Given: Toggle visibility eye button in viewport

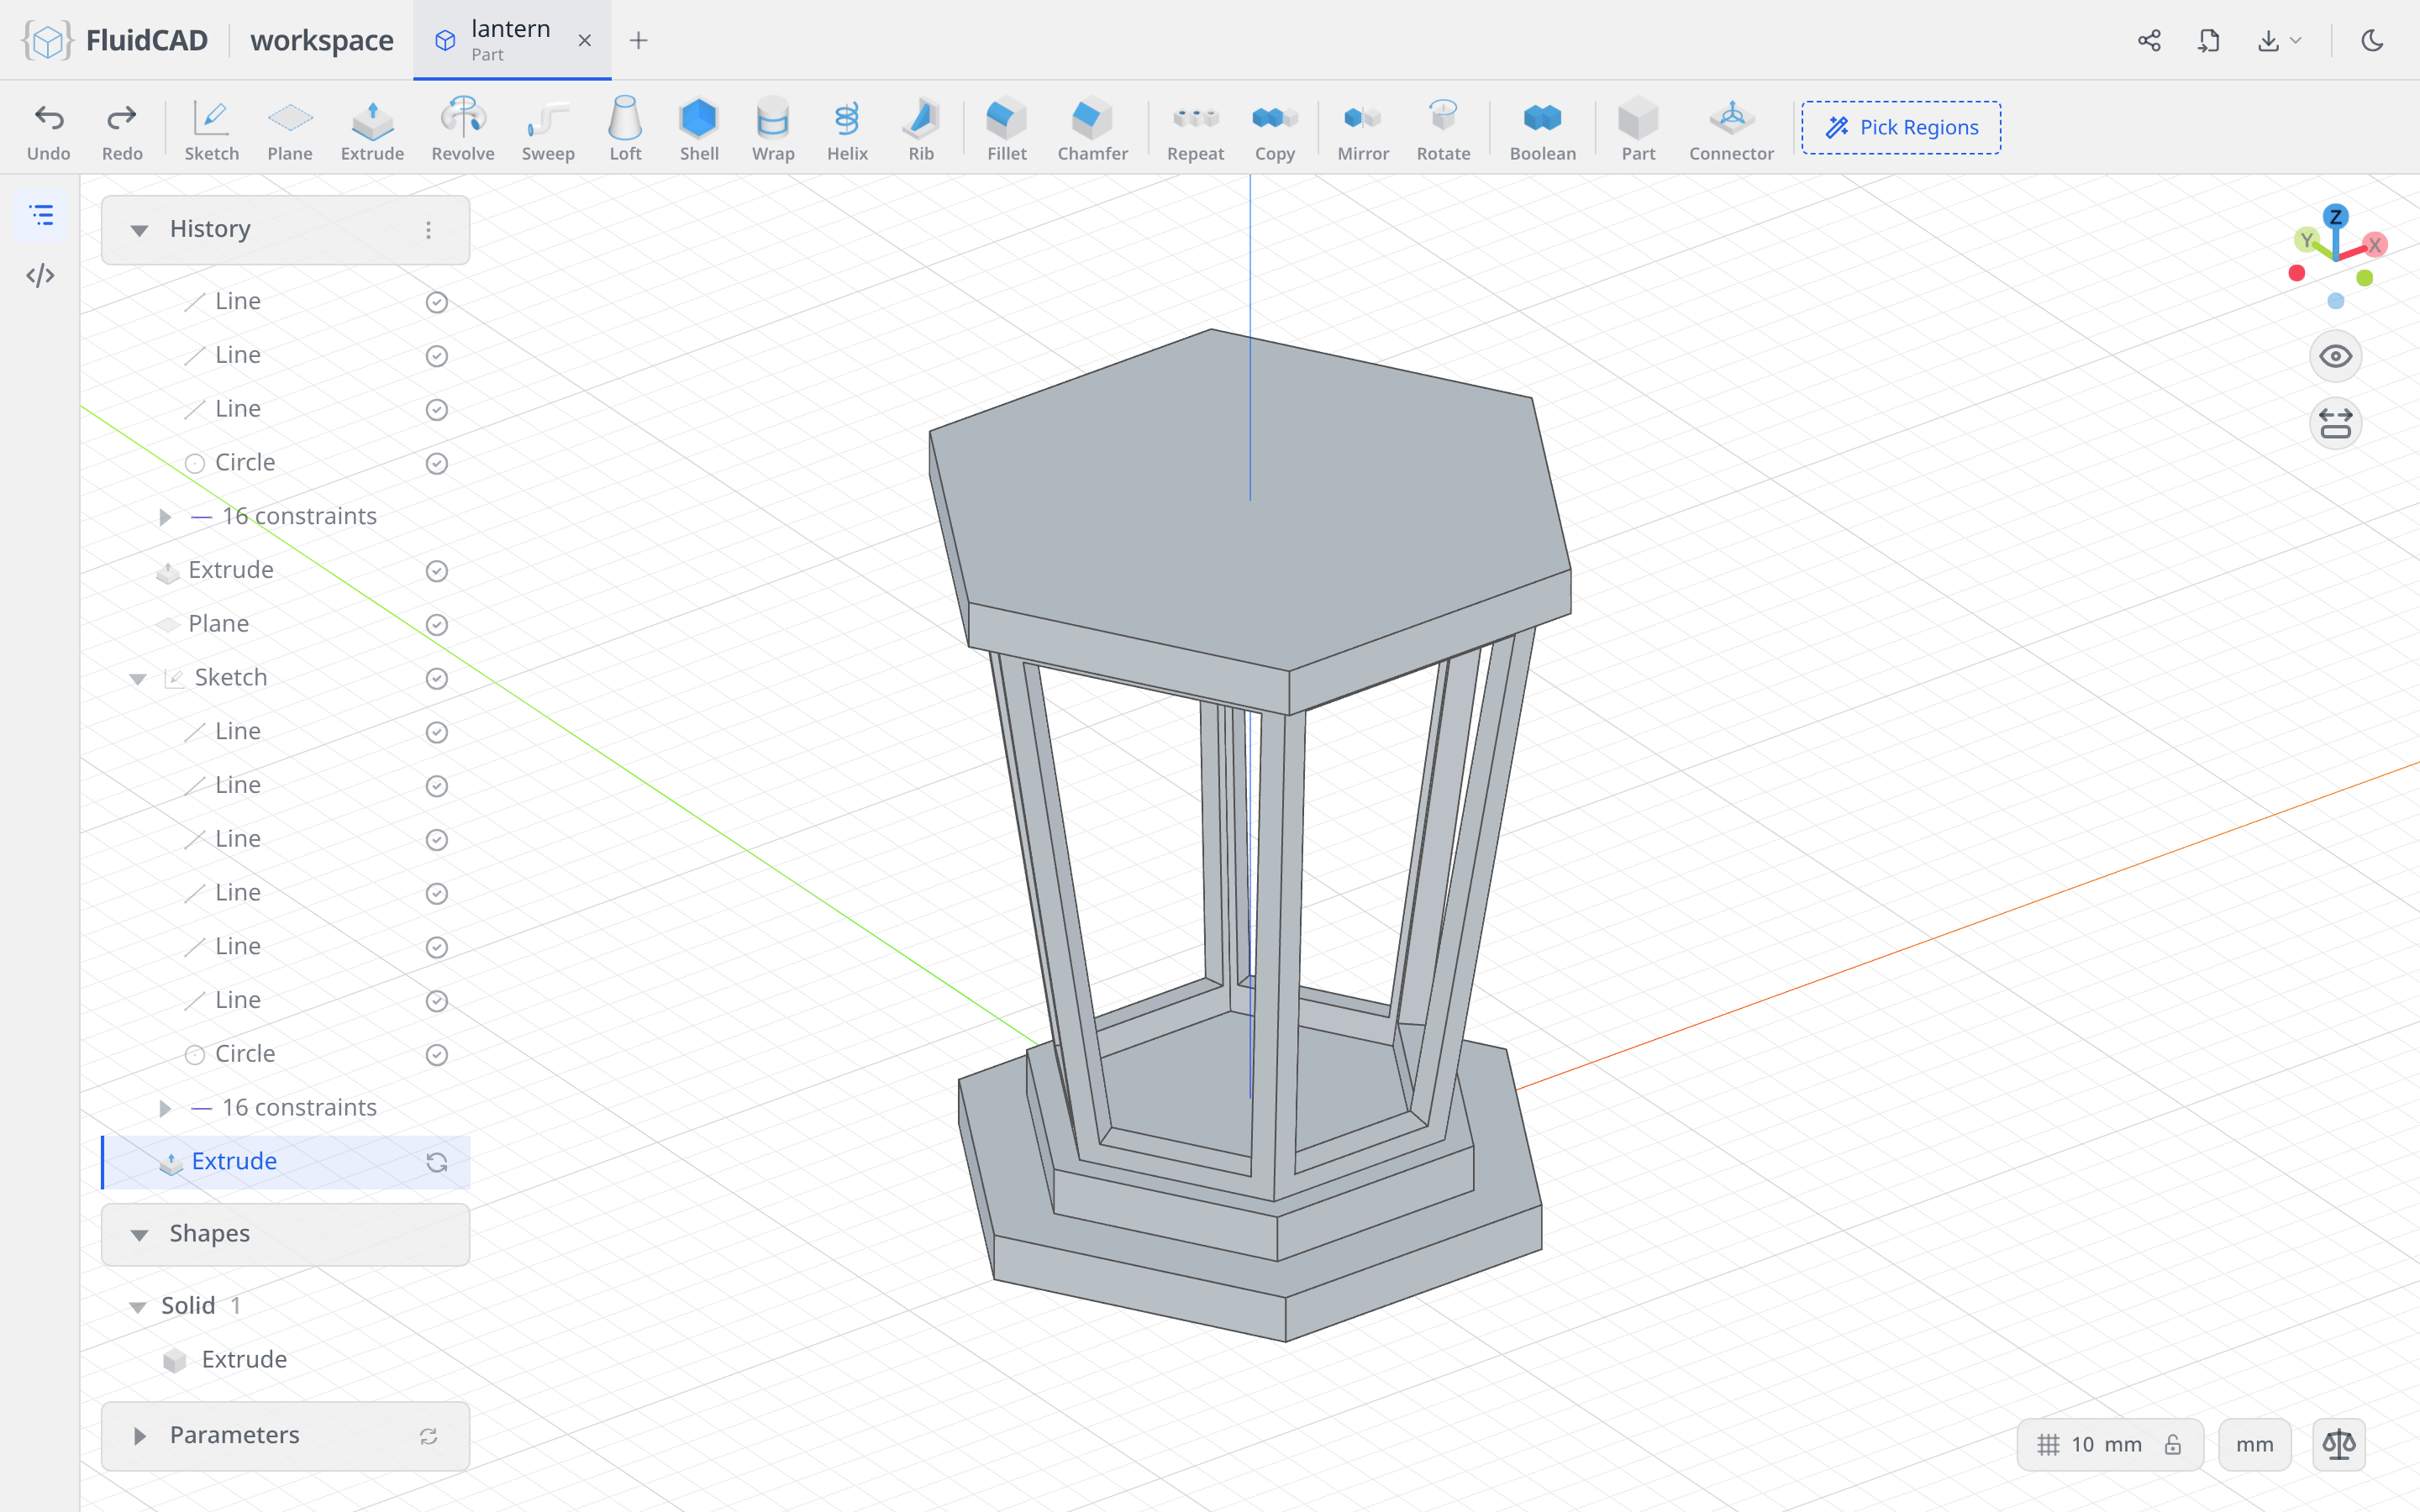Looking at the screenshot, I should 2335,357.
